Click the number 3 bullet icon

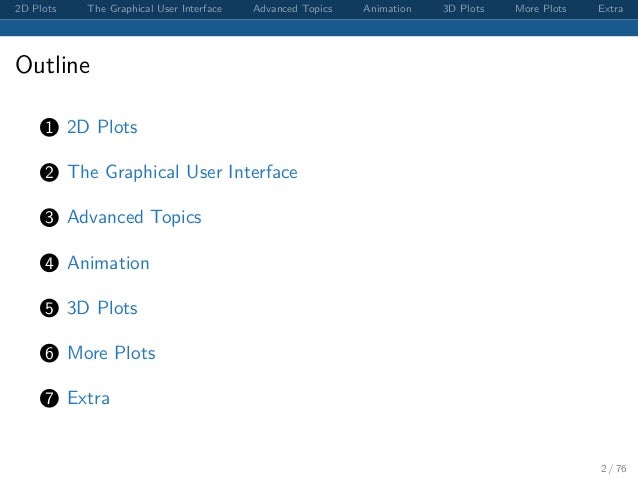(49, 218)
